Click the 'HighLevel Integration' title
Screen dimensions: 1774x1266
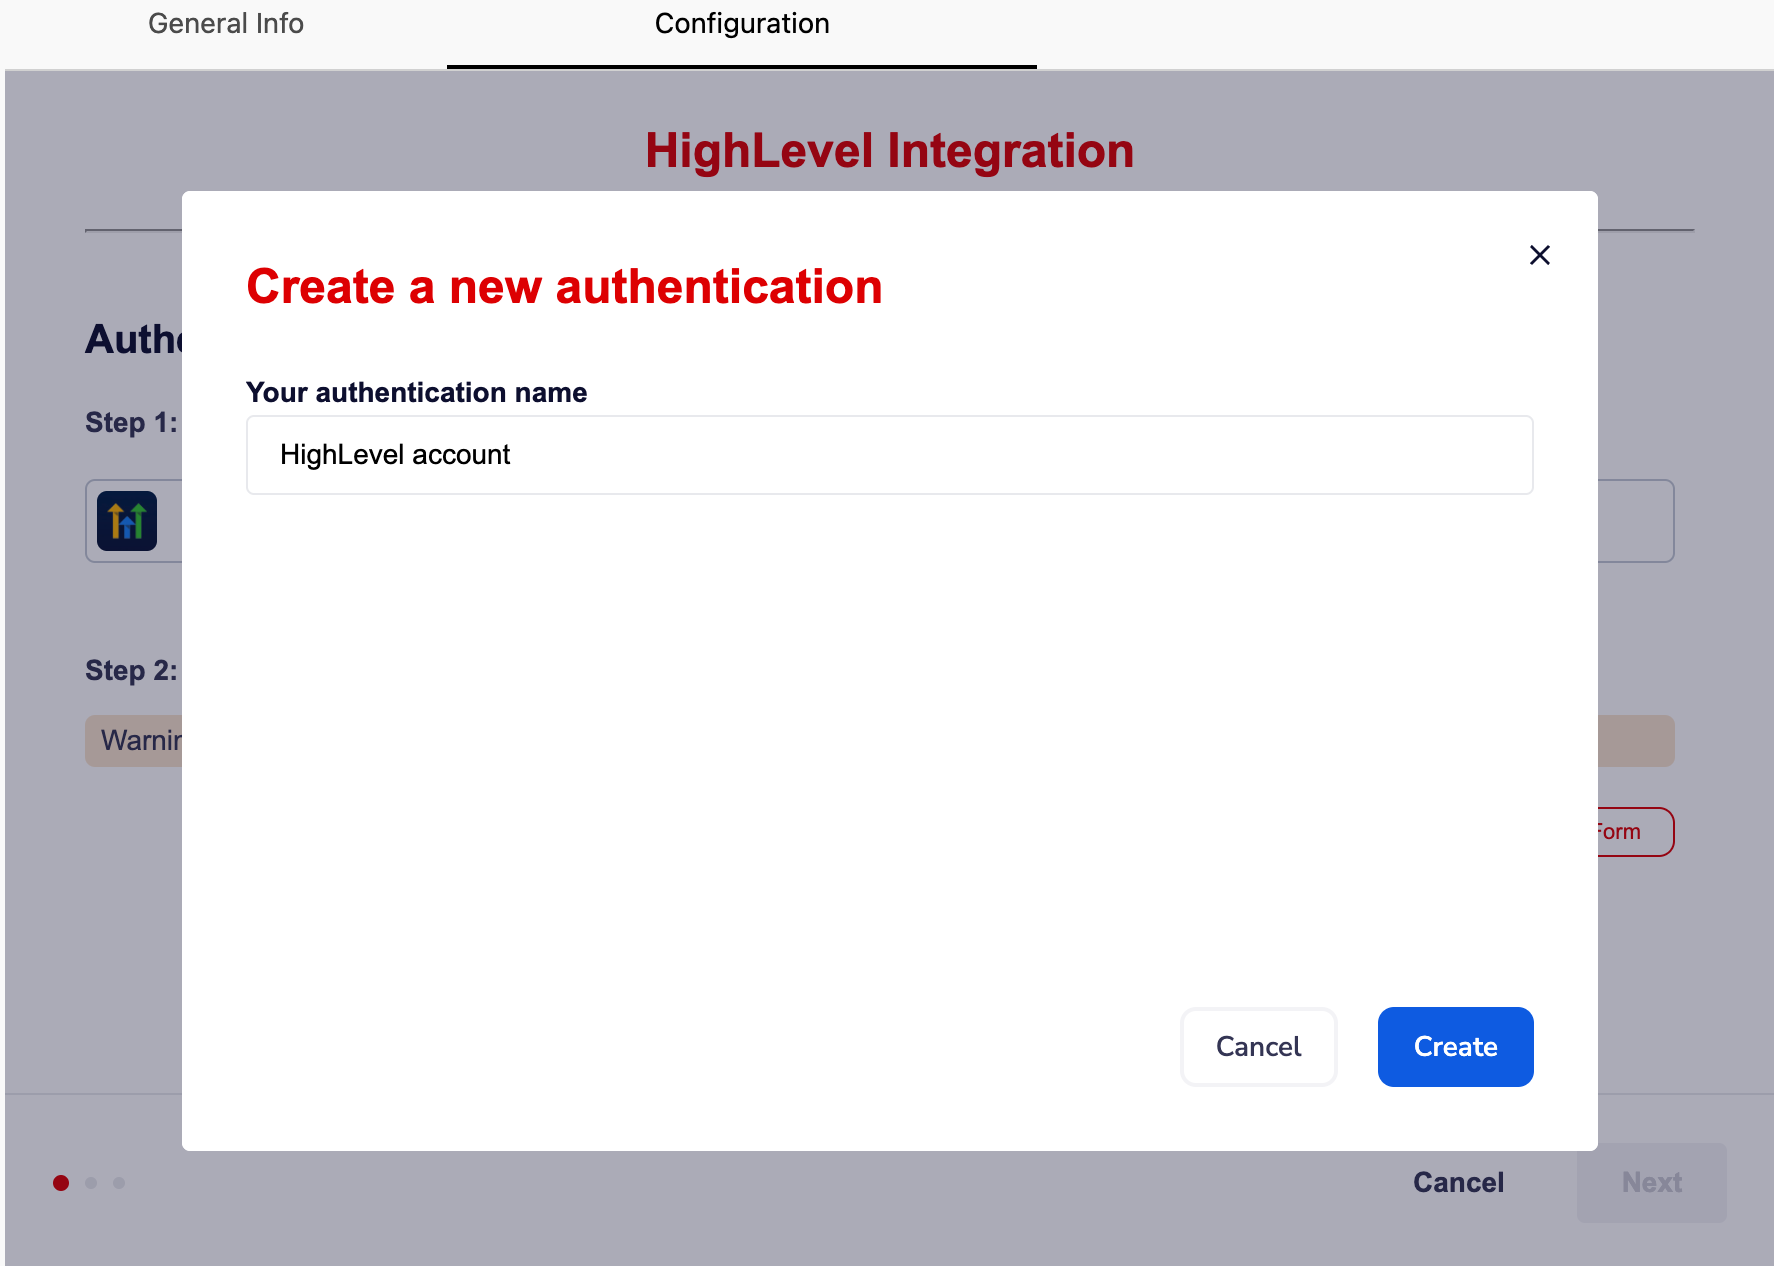(889, 151)
